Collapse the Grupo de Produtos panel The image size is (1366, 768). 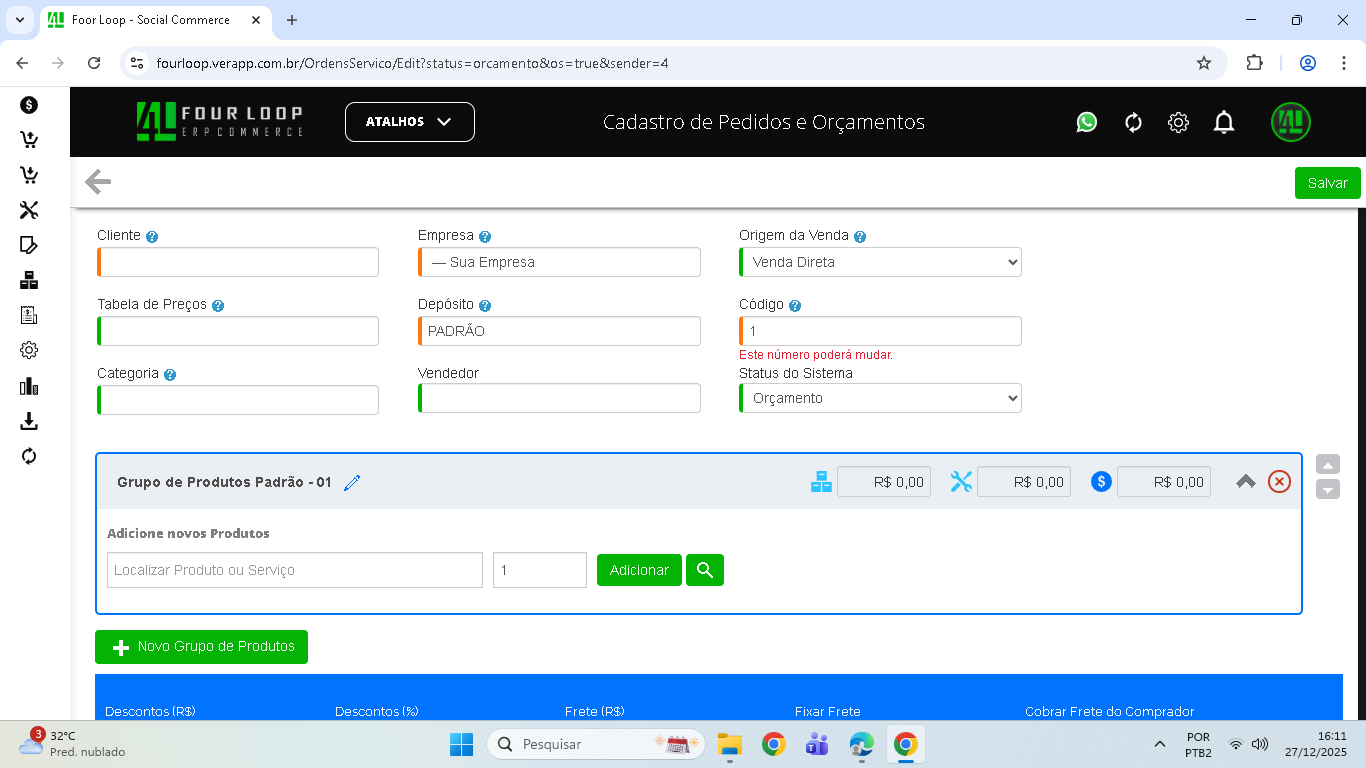click(x=1246, y=482)
